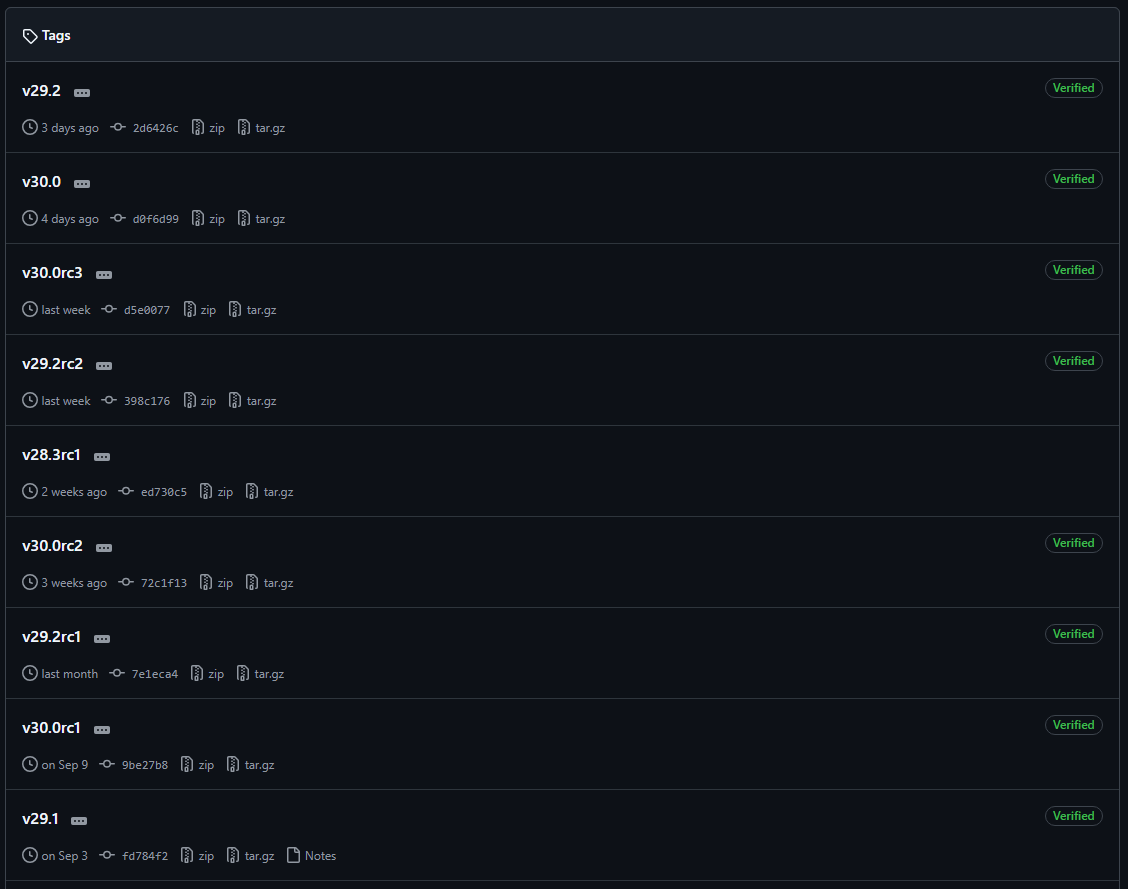Screen dimensions: 1128x889
Task: Click the zip file icon for v28.3rc1
Action: [206, 492]
